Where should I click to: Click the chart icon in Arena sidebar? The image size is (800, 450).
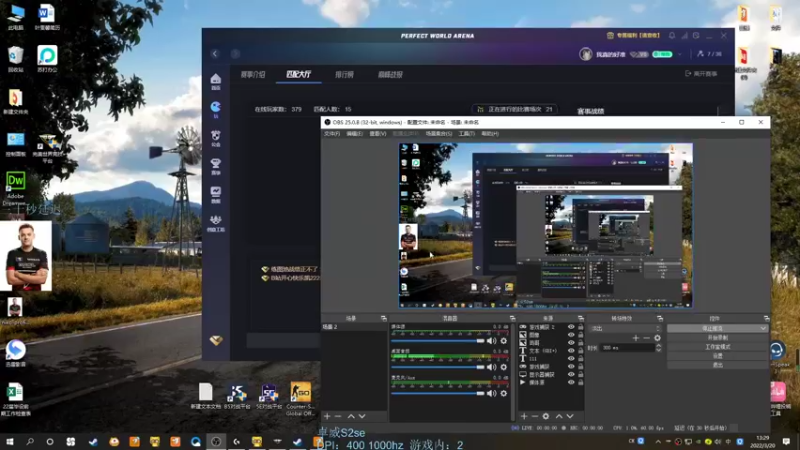tap(216, 191)
